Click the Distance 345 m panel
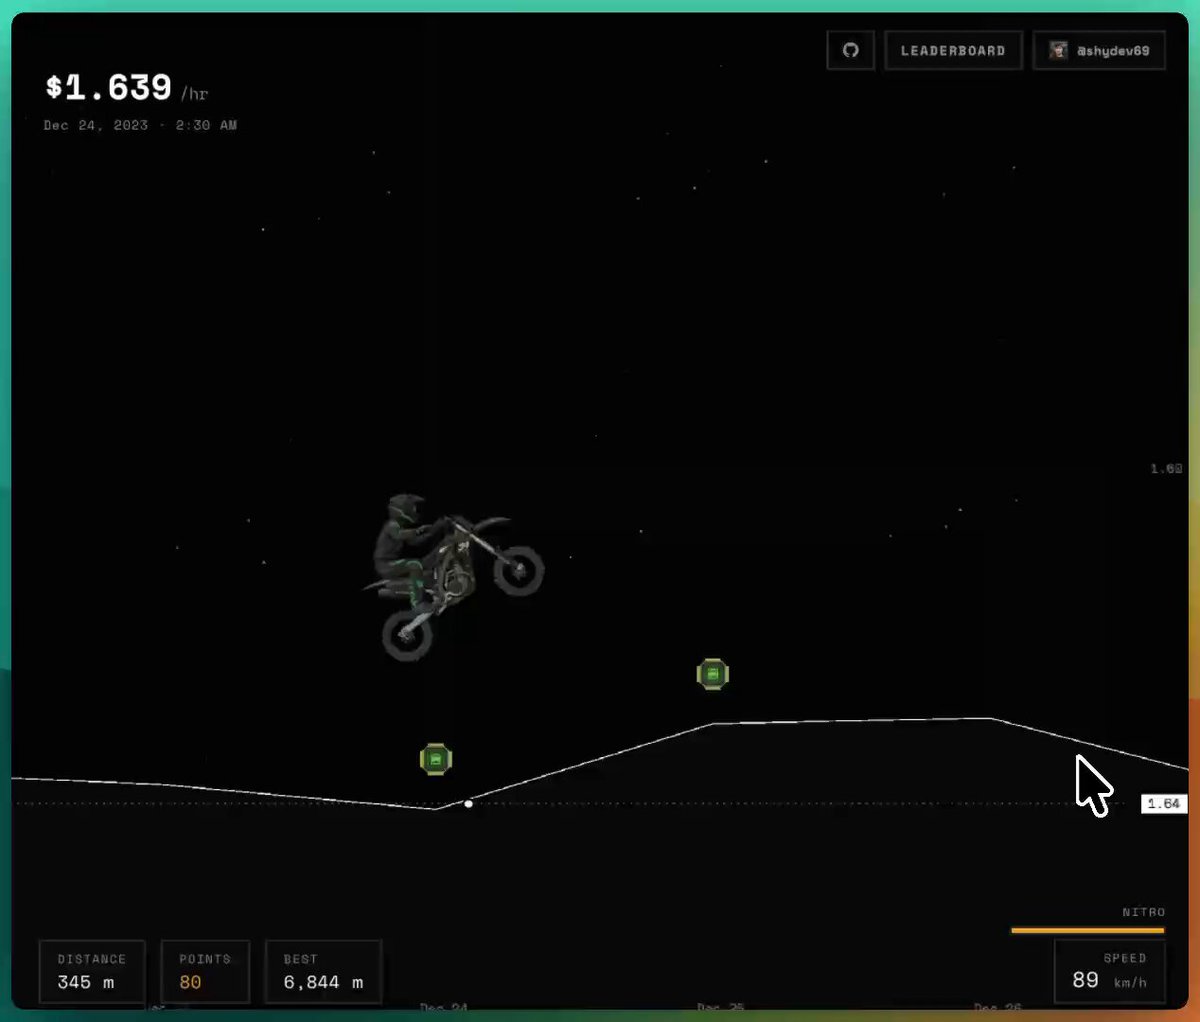The width and height of the screenshot is (1200, 1022). click(x=92, y=971)
